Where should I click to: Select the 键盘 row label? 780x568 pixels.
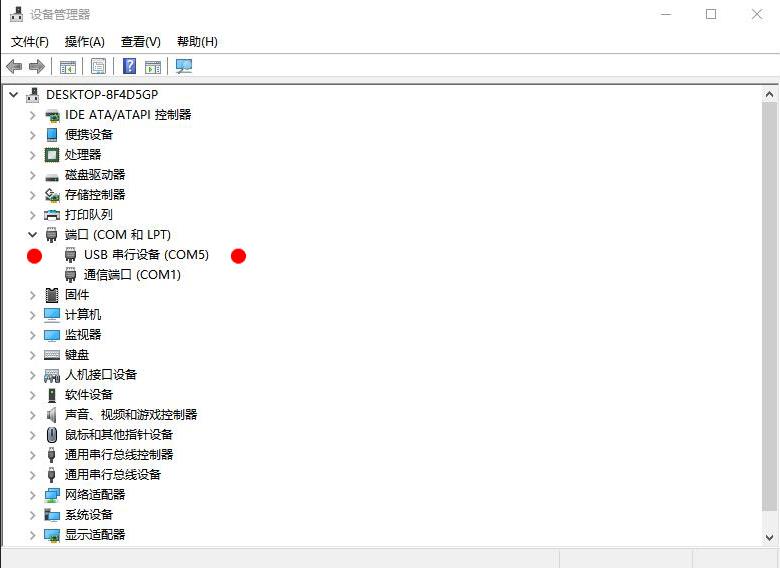(x=77, y=355)
